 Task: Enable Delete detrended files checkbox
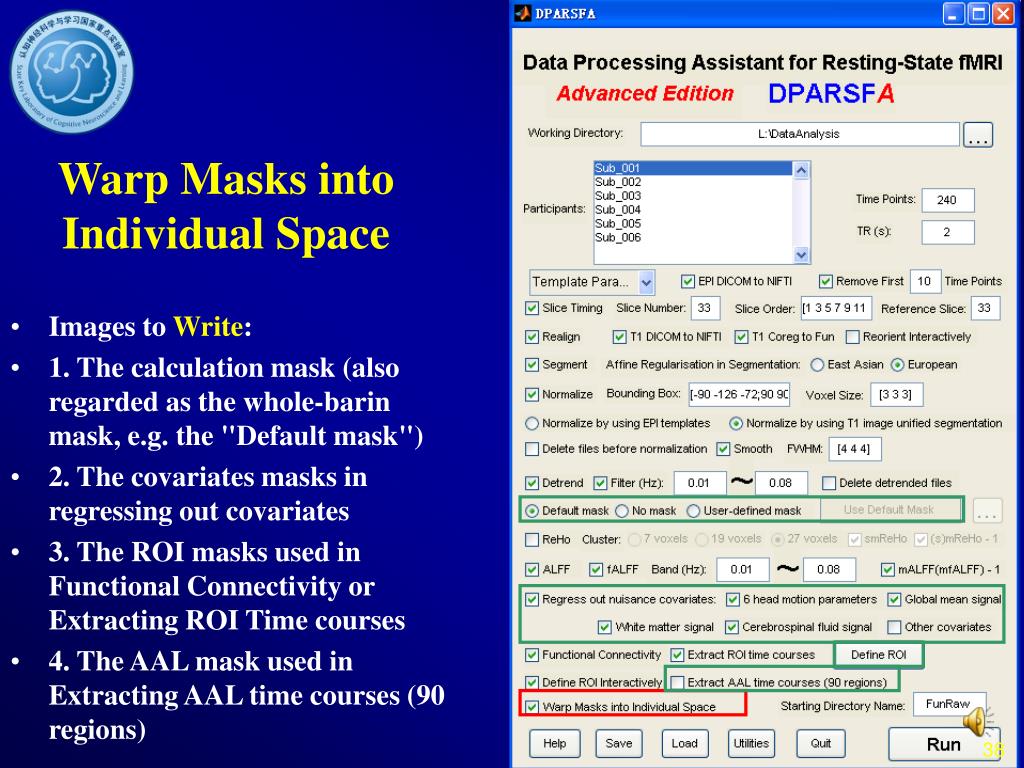coord(829,483)
